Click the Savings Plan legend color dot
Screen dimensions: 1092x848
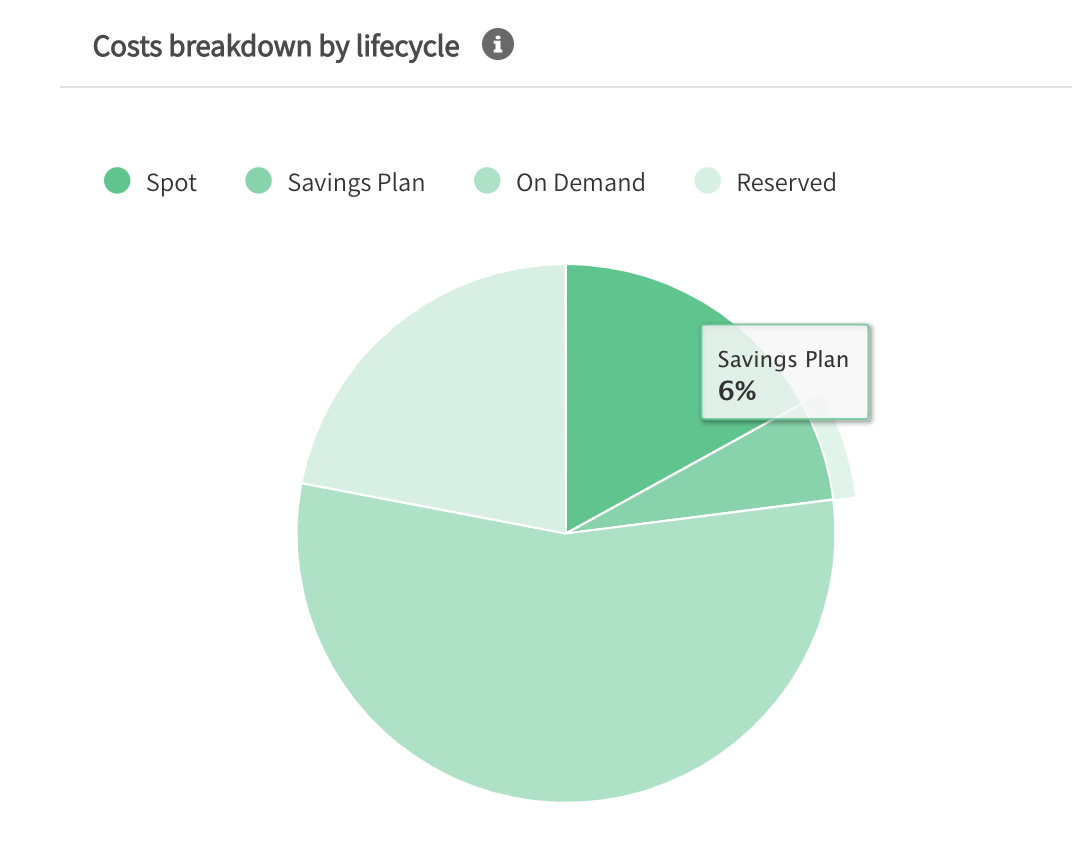click(x=259, y=182)
